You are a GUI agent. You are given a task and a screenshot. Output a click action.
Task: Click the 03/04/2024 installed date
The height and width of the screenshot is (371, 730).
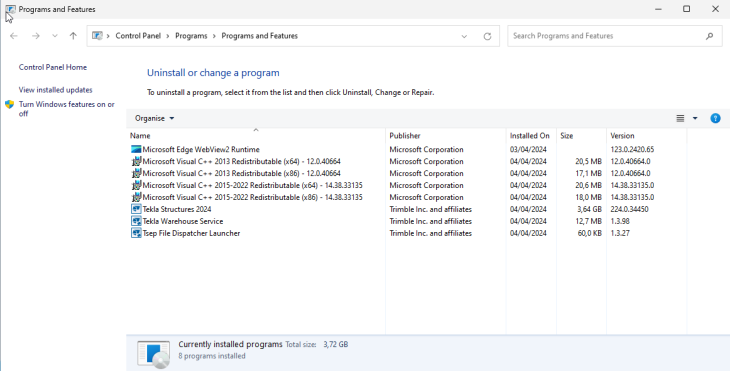(x=528, y=149)
